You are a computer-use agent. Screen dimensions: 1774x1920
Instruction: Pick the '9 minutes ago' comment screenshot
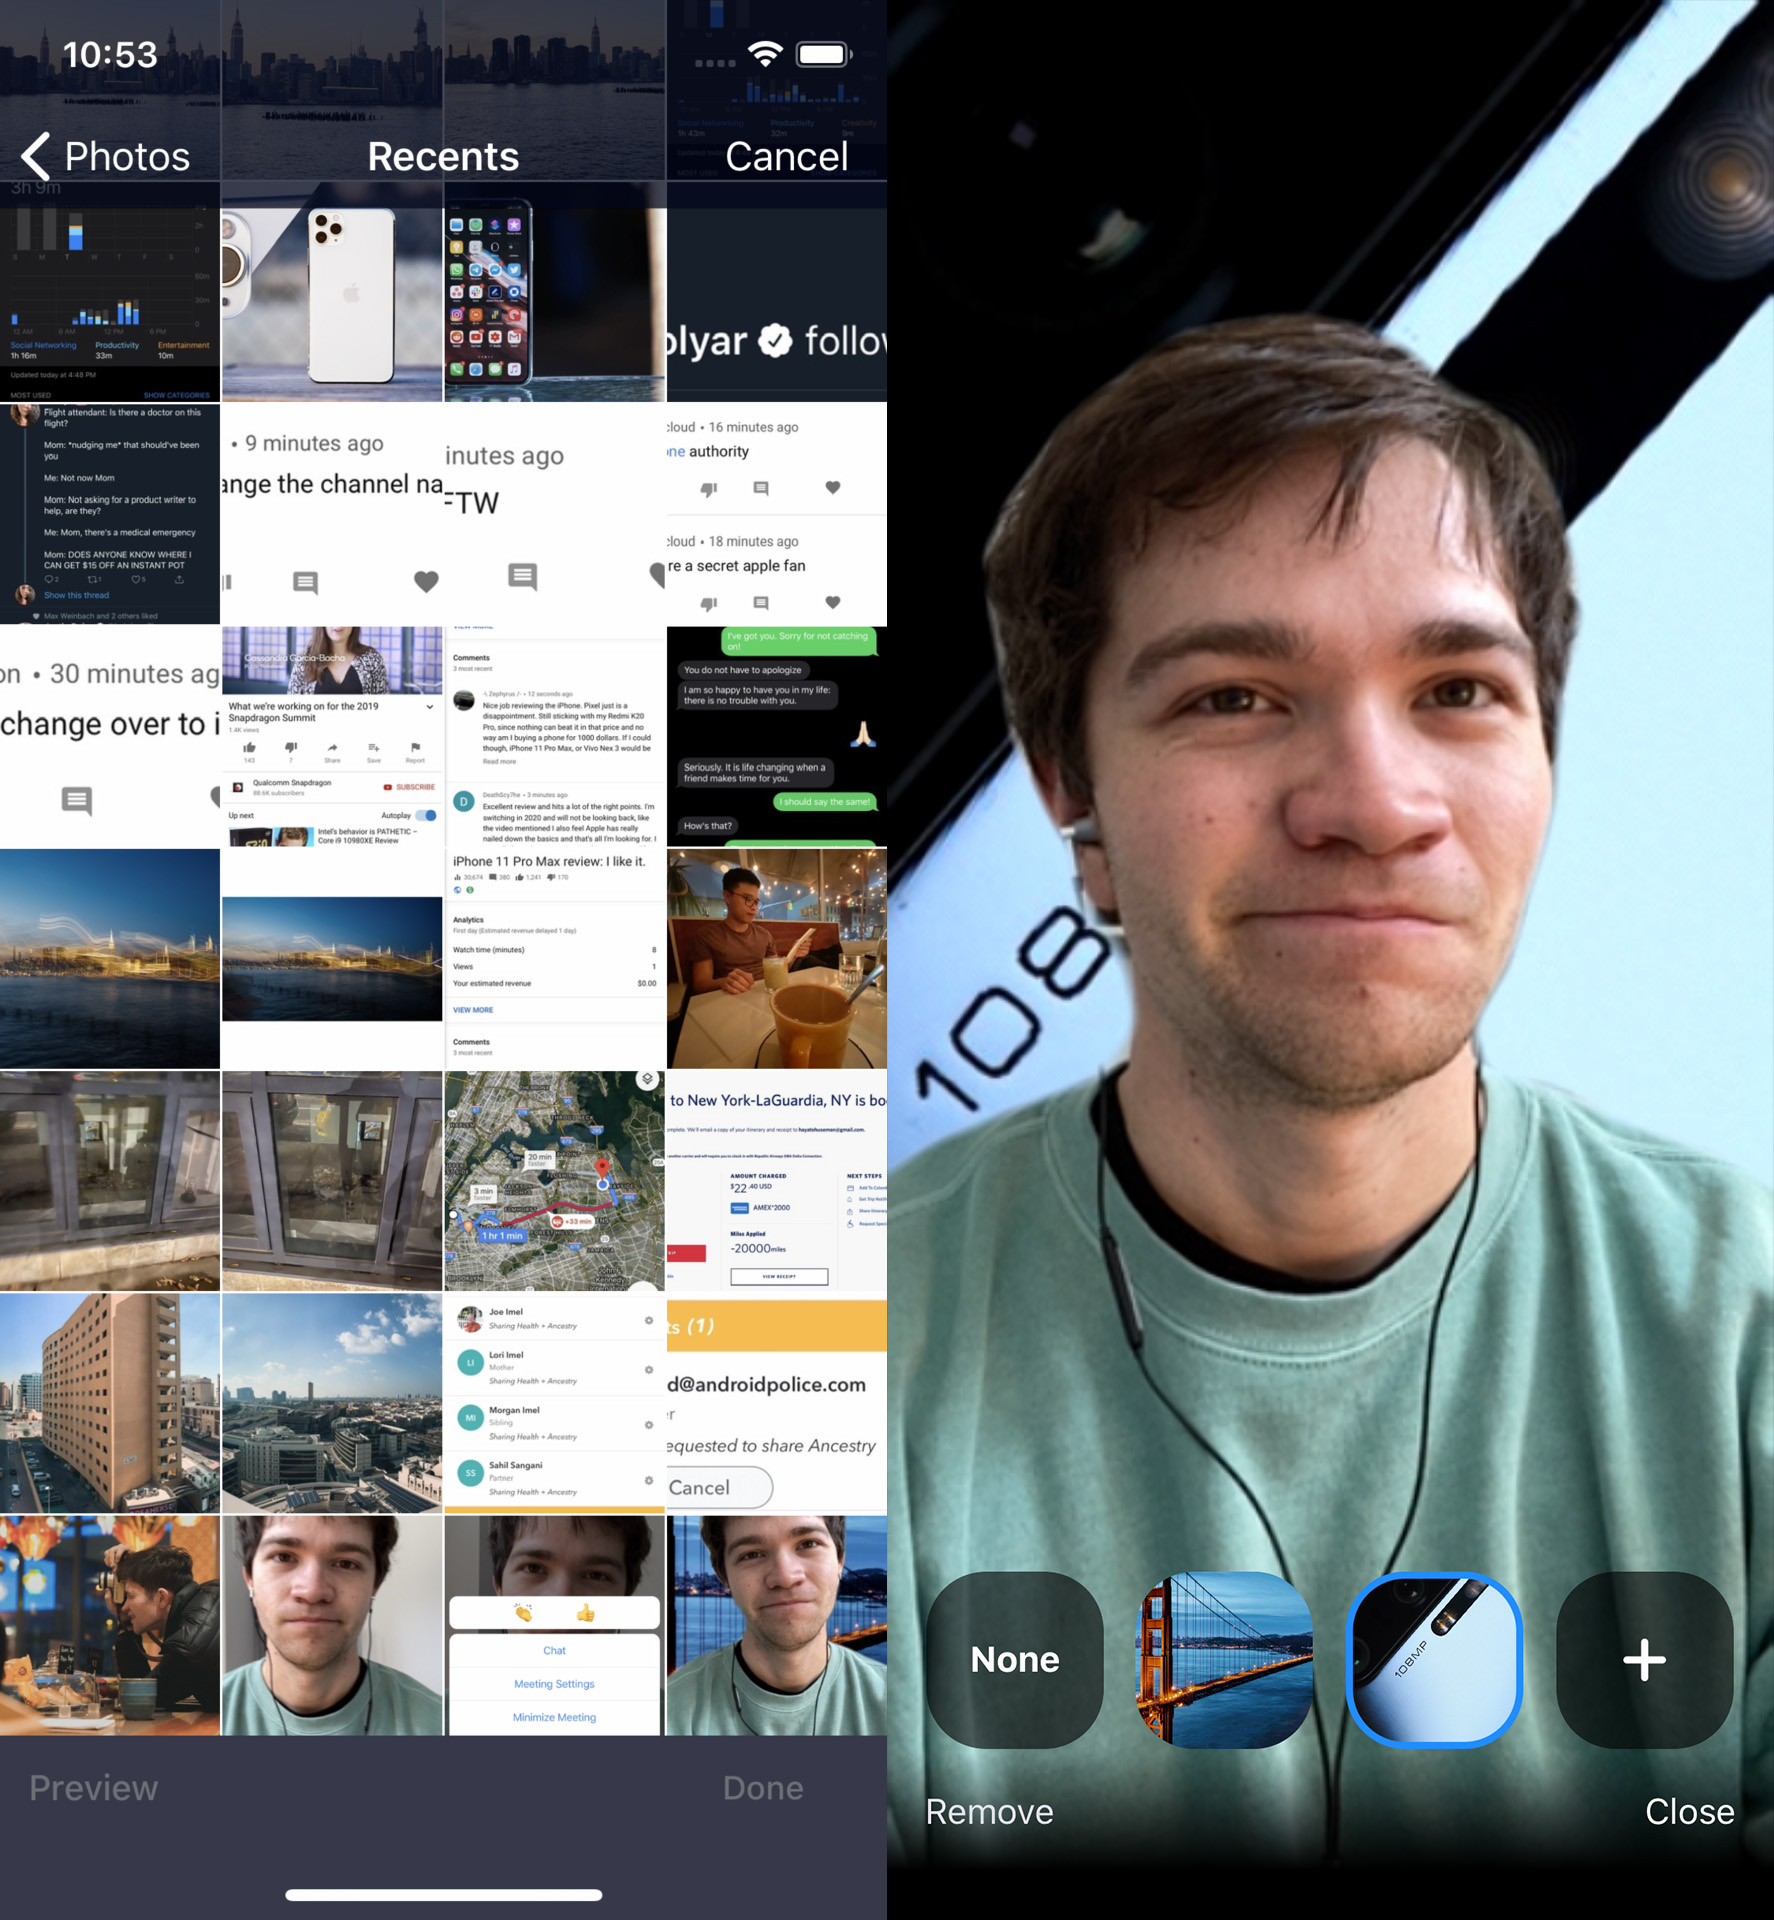332,514
